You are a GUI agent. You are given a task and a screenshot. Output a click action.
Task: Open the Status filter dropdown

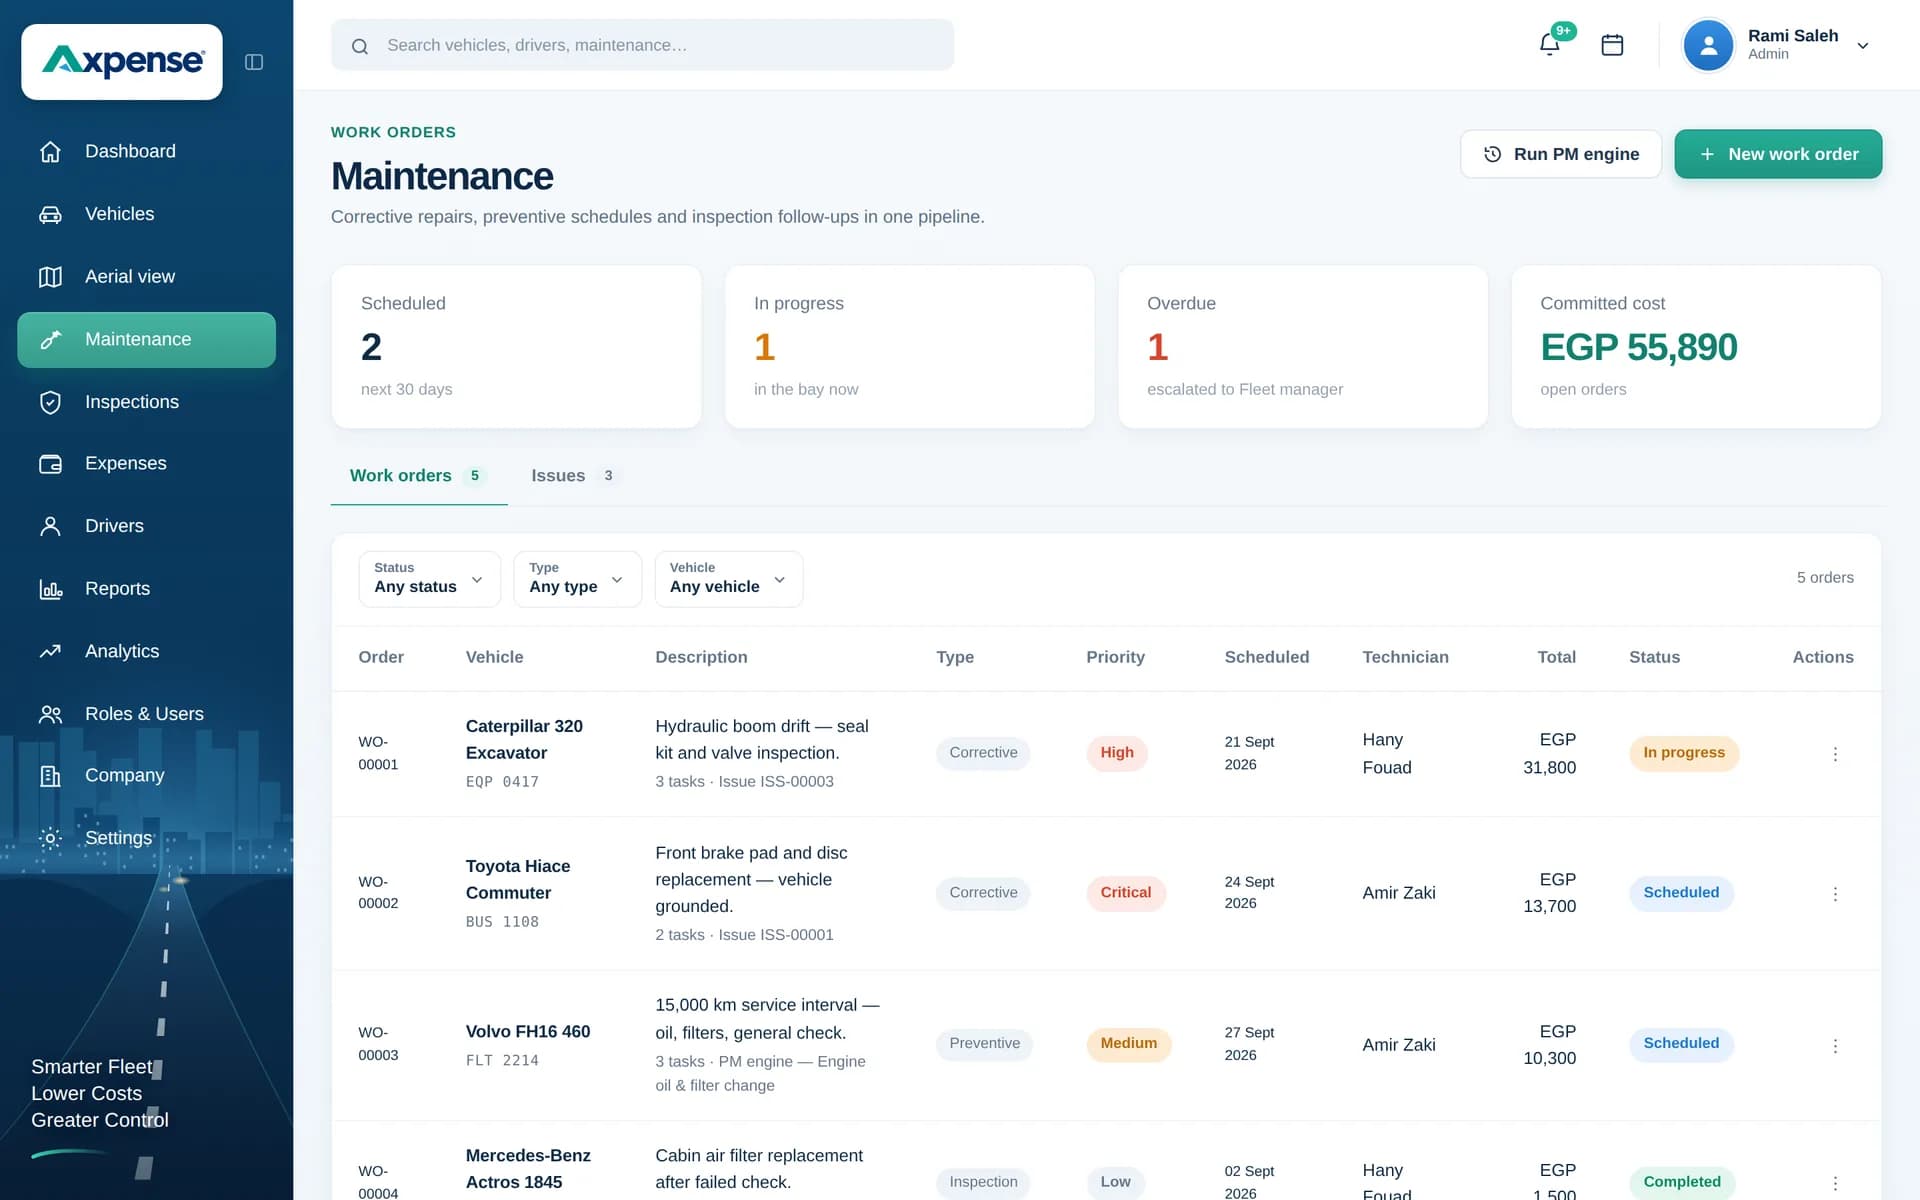[430, 579]
